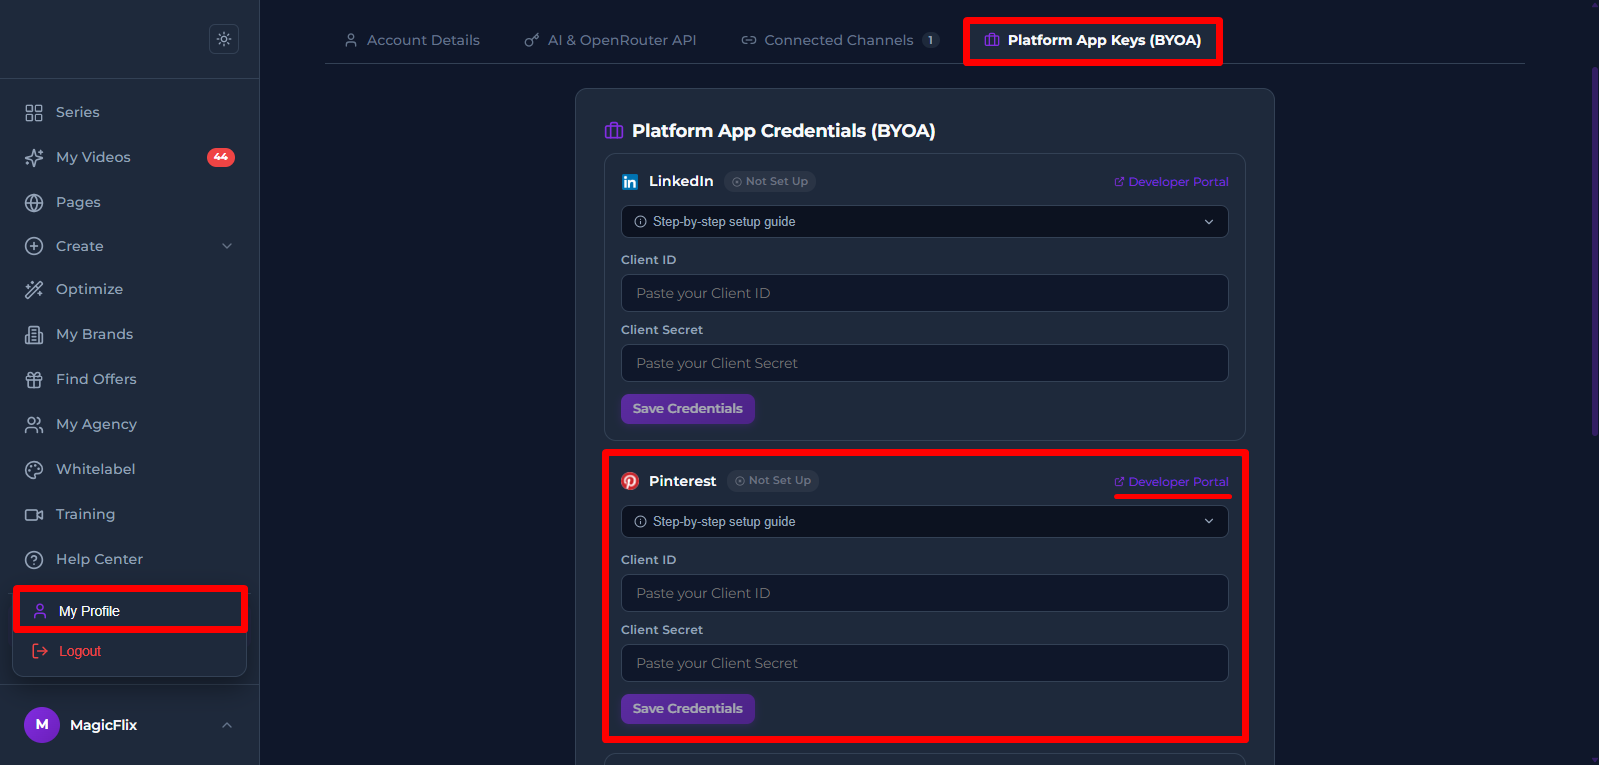The width and height of the screenshot is (1599, 765).
Task: Click the My Agency people icon
Action: tap(34, 424)
